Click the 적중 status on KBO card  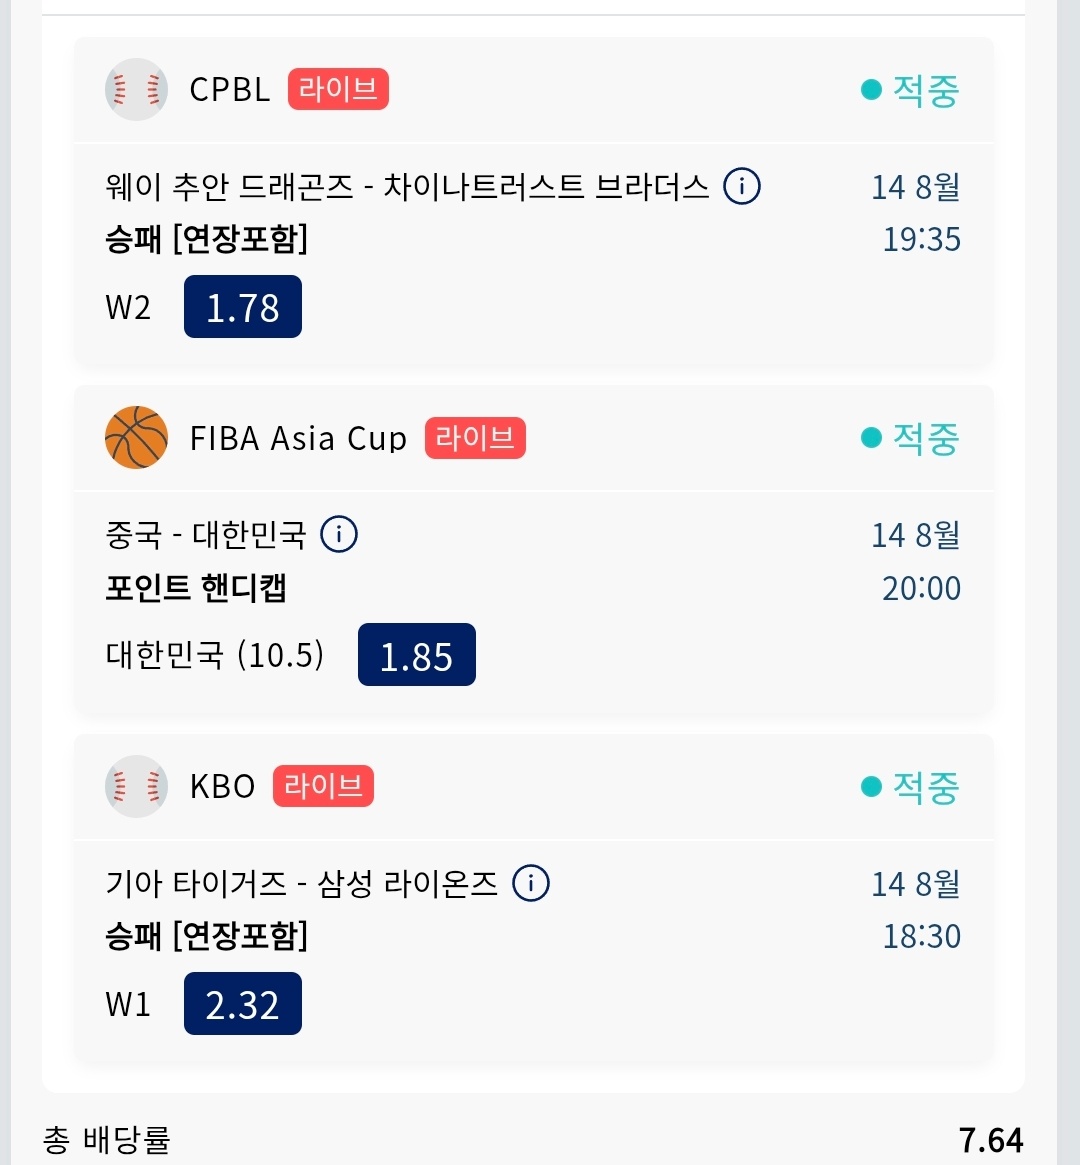click(x=910, y=787)
